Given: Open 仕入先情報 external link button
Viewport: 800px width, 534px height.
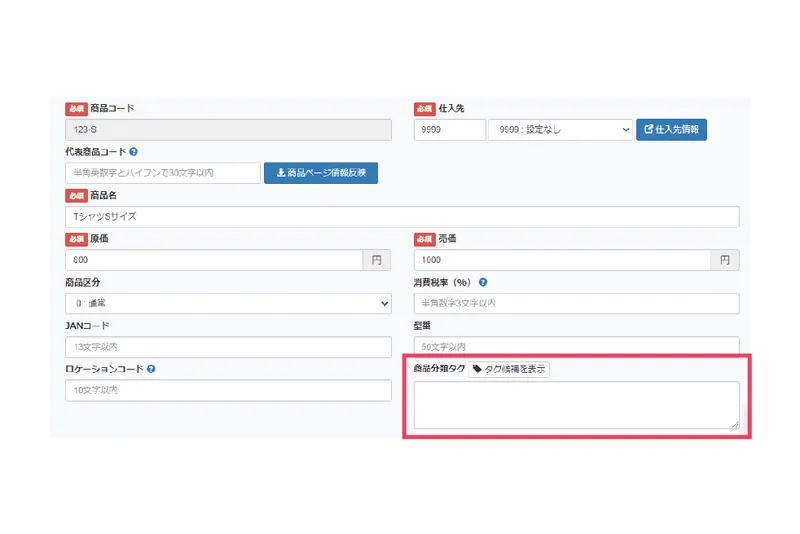Looking at the screenshot, I should point(671,130).
